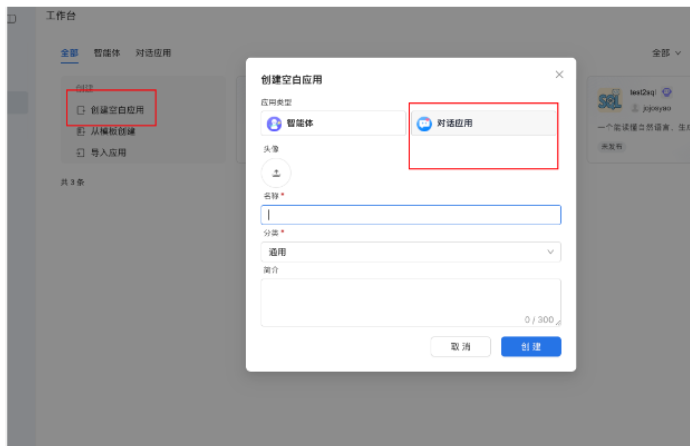Click the 共 3 条 count text

[72, 182]
